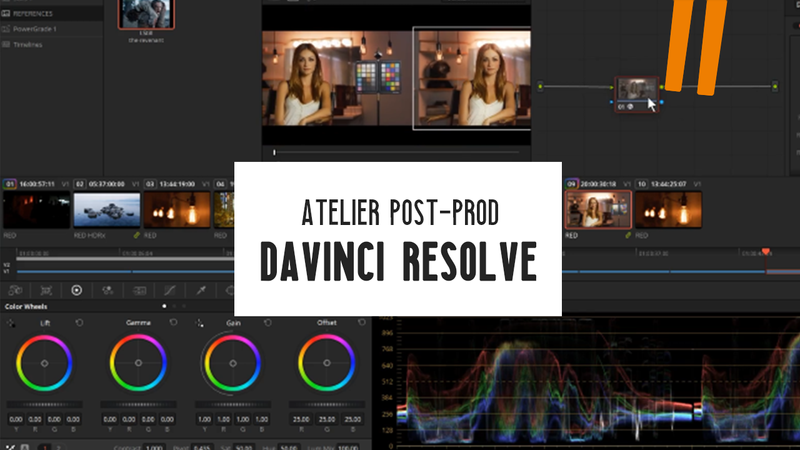This screenshot has width=800, height=450.
Task: Reset the Gamma color wheel
Action: coord(173,322)
